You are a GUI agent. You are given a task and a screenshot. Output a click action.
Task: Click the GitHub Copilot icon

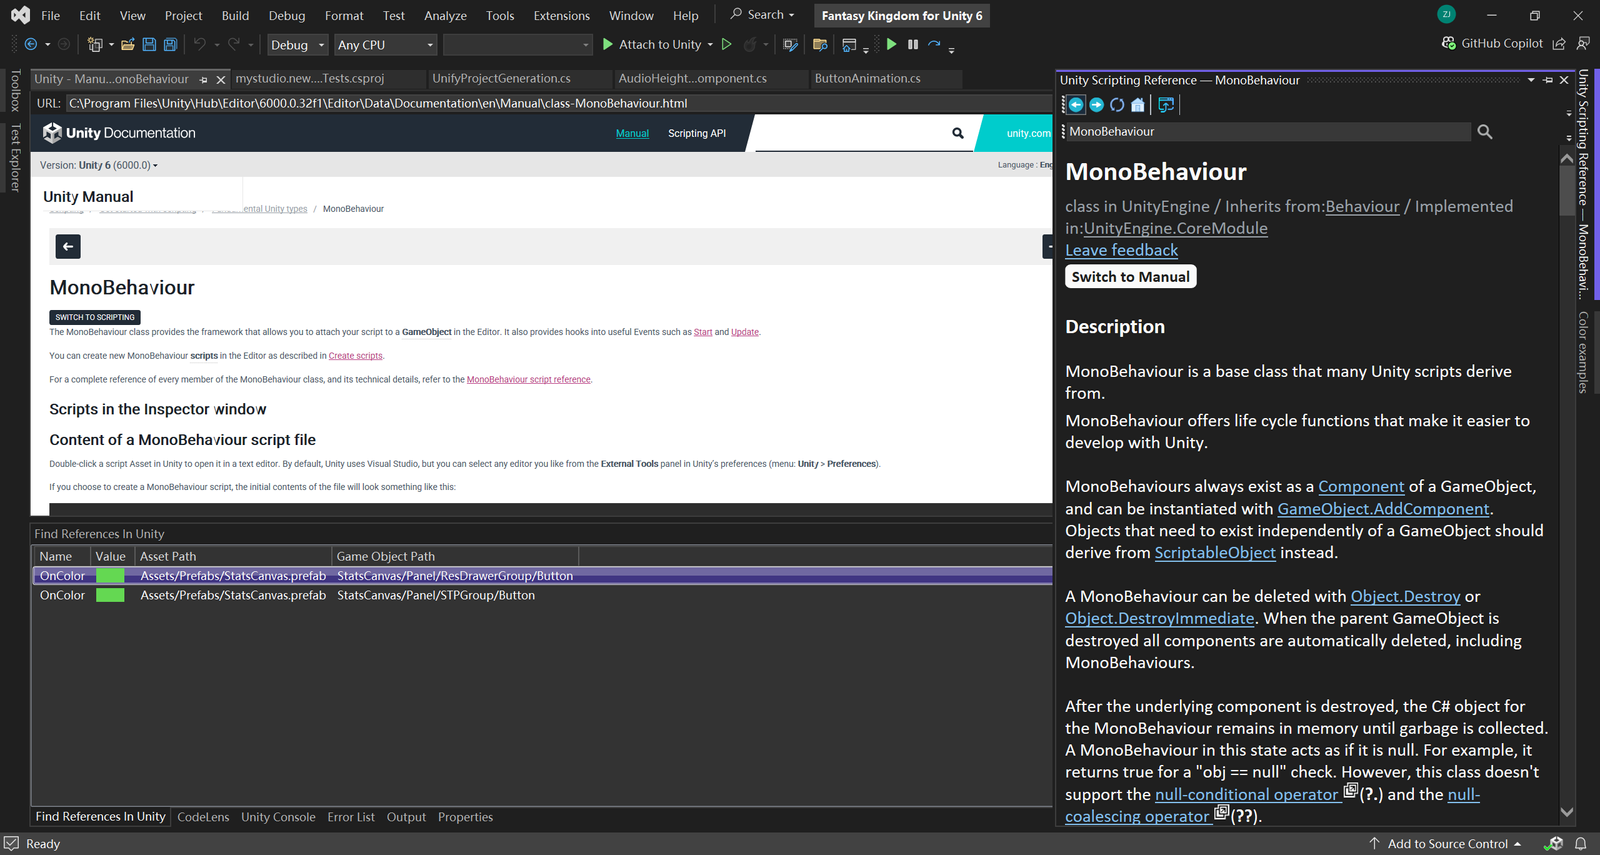coord(1449,44)
